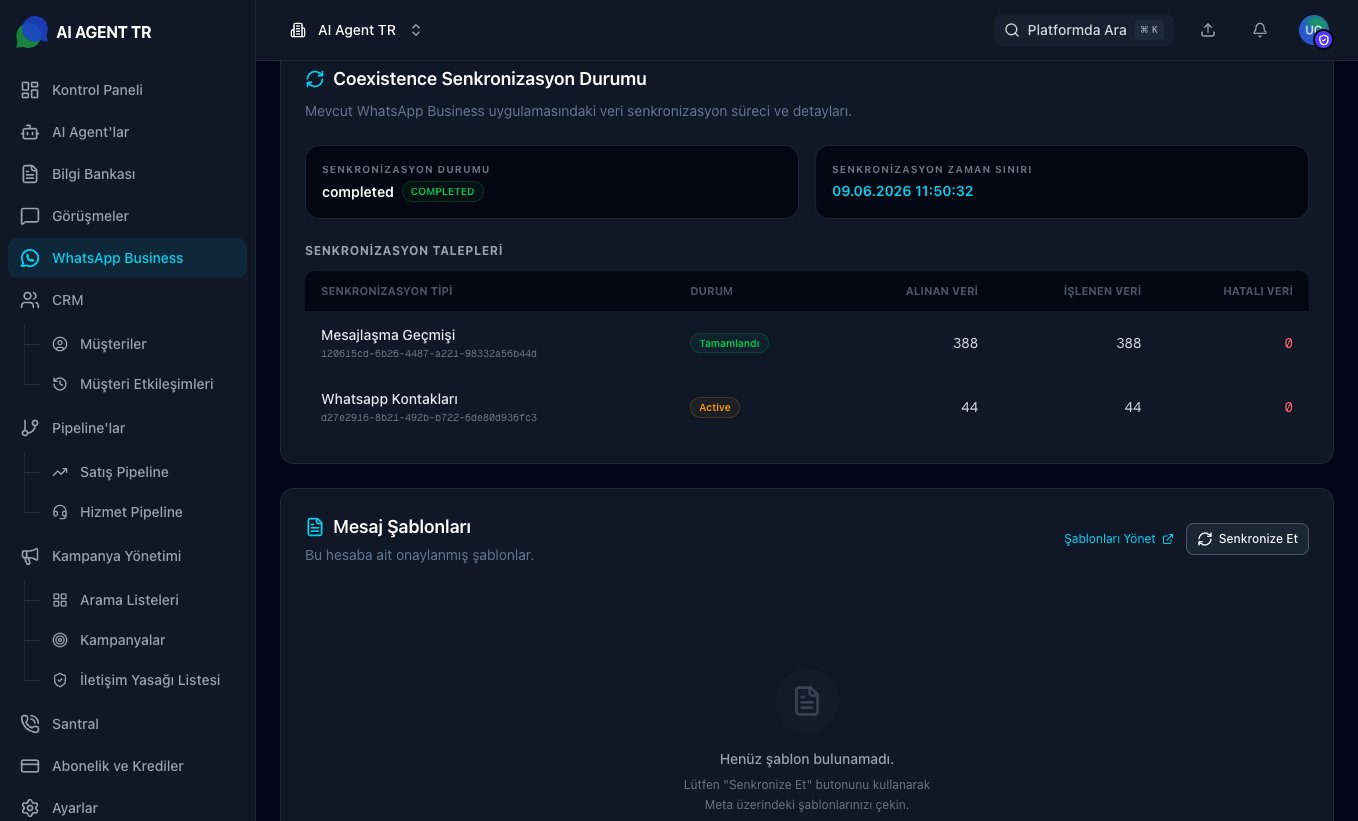Click the Ayarlar gear icon
Screen dimensions: 1358x821
(30, 808)
